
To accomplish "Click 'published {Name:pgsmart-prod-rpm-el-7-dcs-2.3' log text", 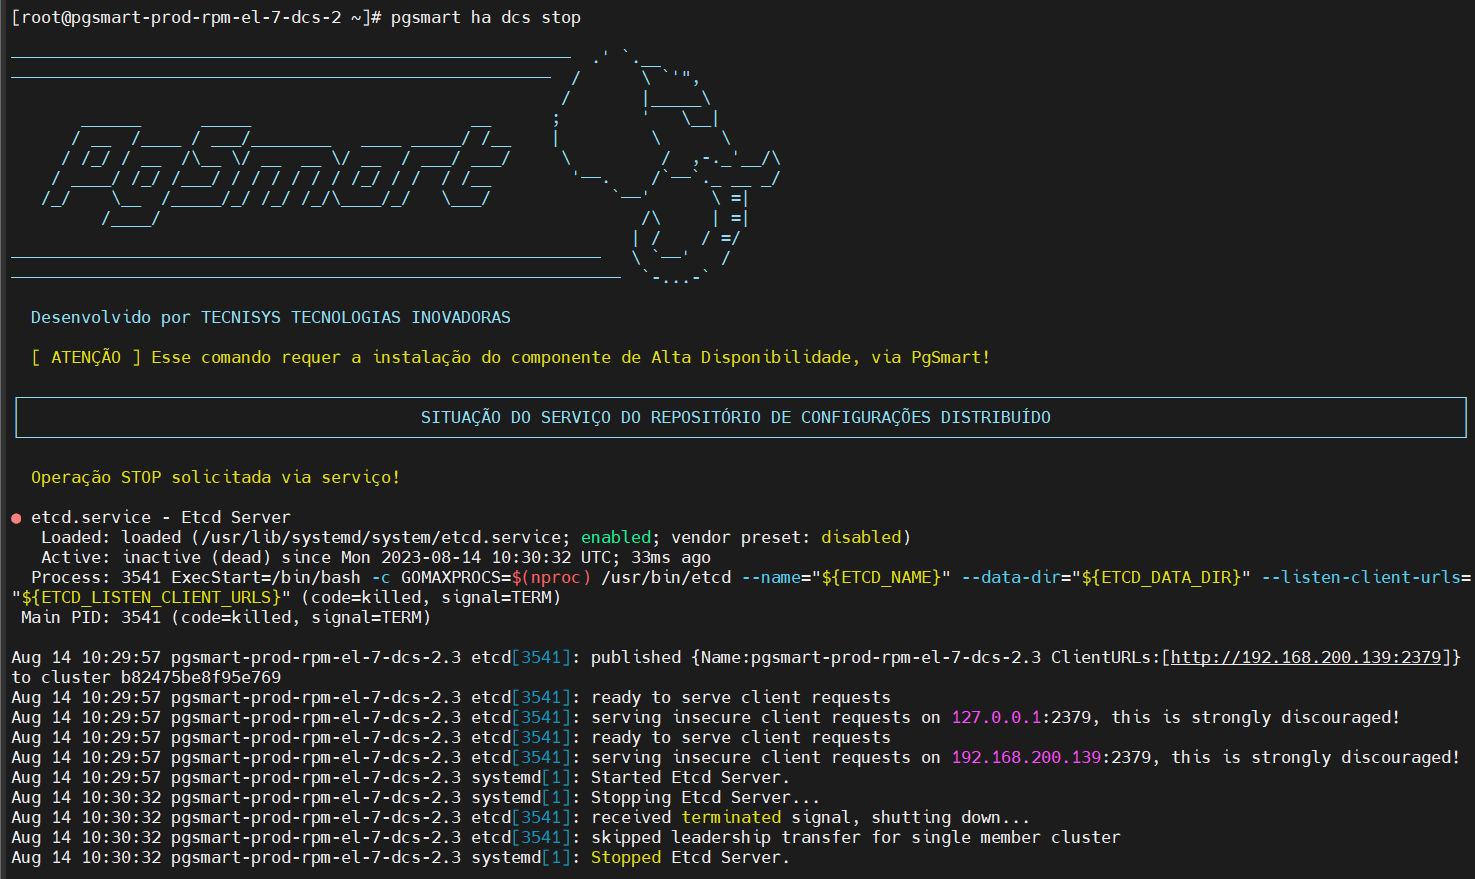I will pos(816,657).
